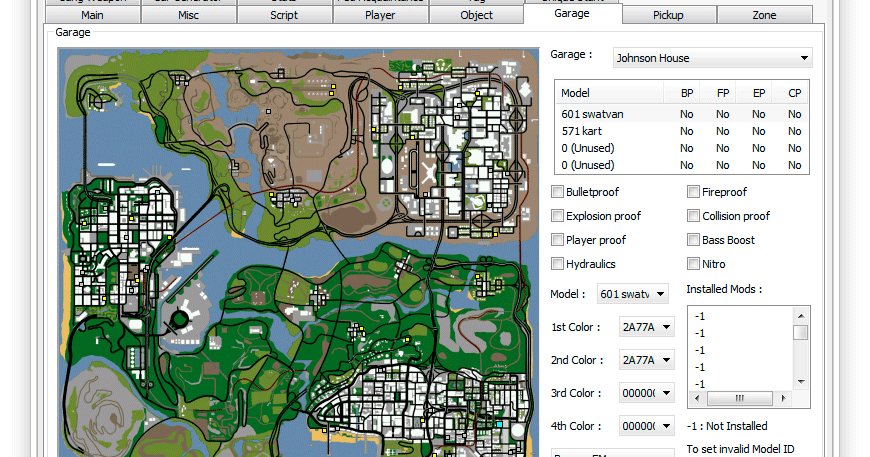Click the cyan garage marker on map

tap(499, 424)
